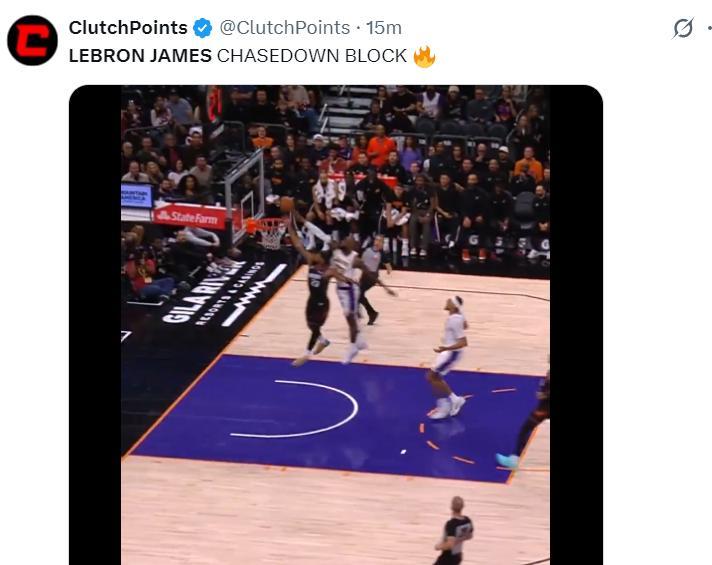Open the ClutchPoints display name link
The width and height of the screenshot is (712, 565).
coord(128,28)
